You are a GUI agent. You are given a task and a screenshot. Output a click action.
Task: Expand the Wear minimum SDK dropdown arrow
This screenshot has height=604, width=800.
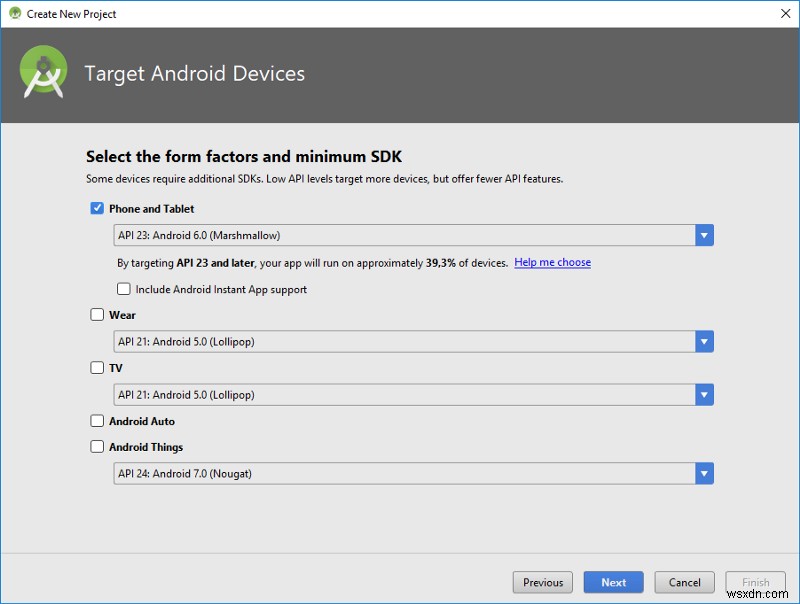tap(704, 342)
